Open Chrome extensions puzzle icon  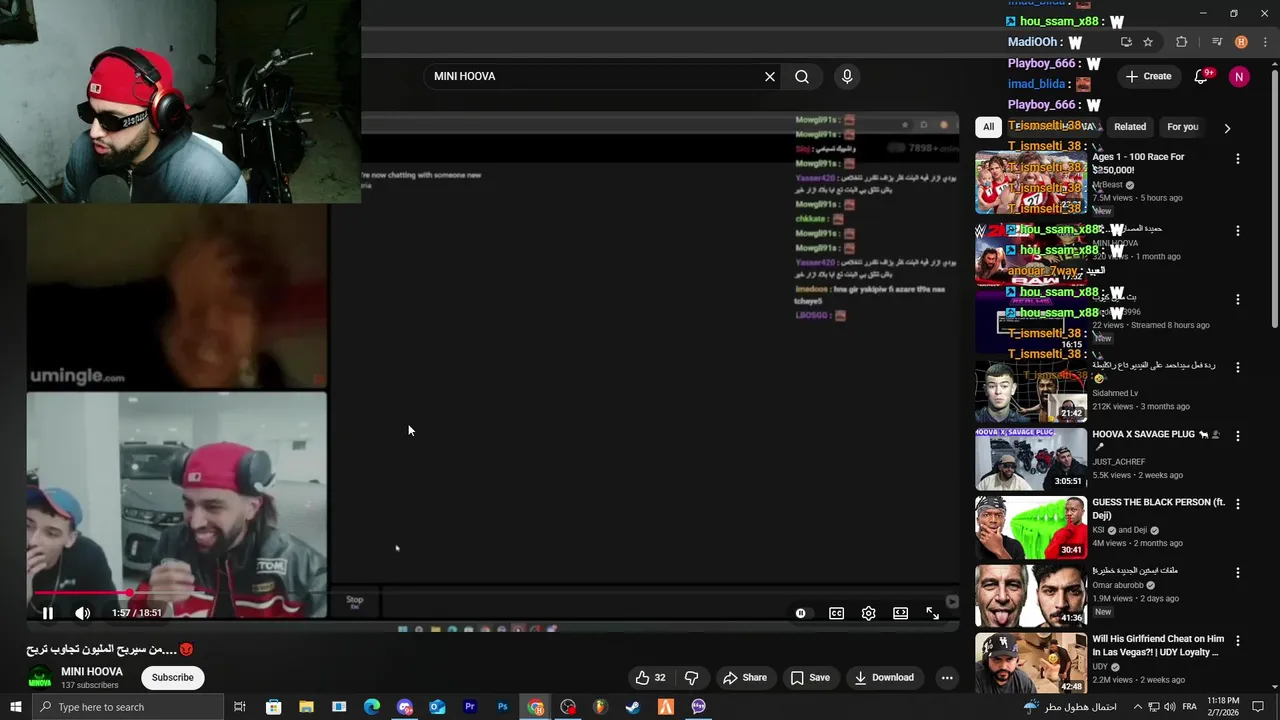coord(1182,42)
